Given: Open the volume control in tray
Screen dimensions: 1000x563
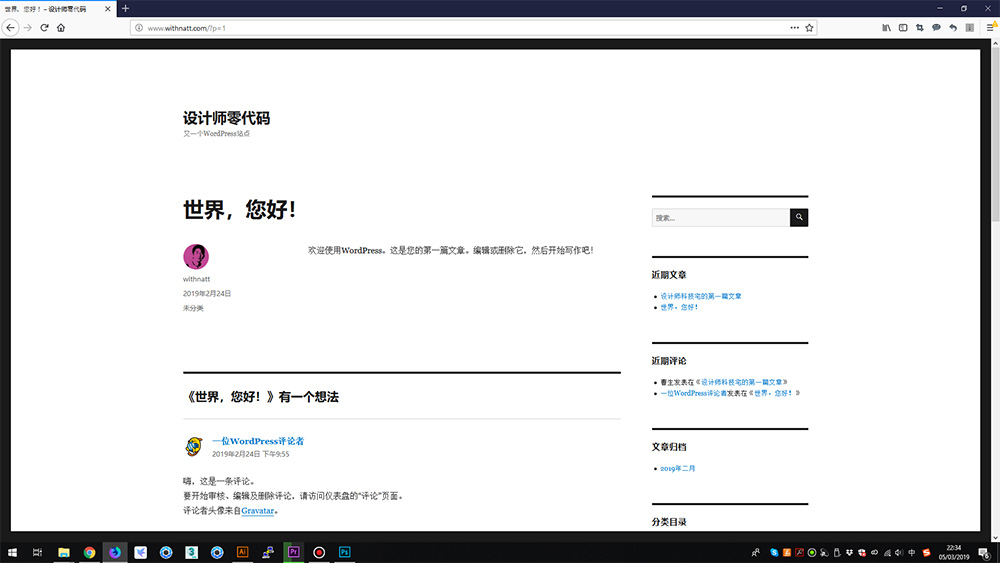Looking at the screenshot, I should pos(899,552).
